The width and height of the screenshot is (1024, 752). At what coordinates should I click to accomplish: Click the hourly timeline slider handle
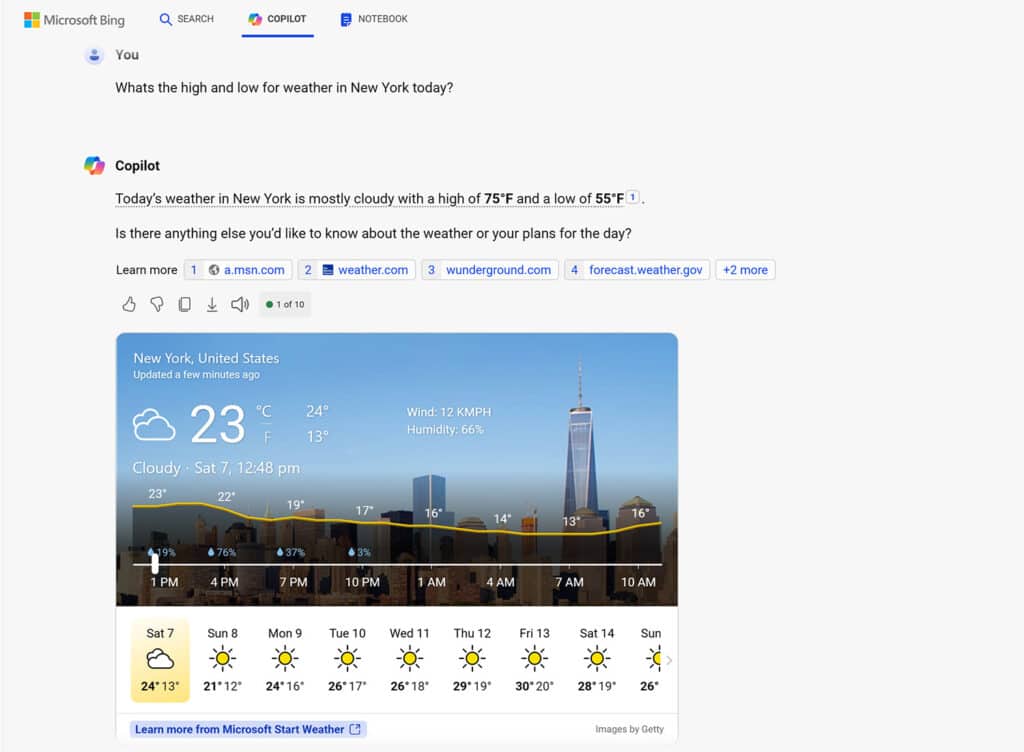[155, 563]
